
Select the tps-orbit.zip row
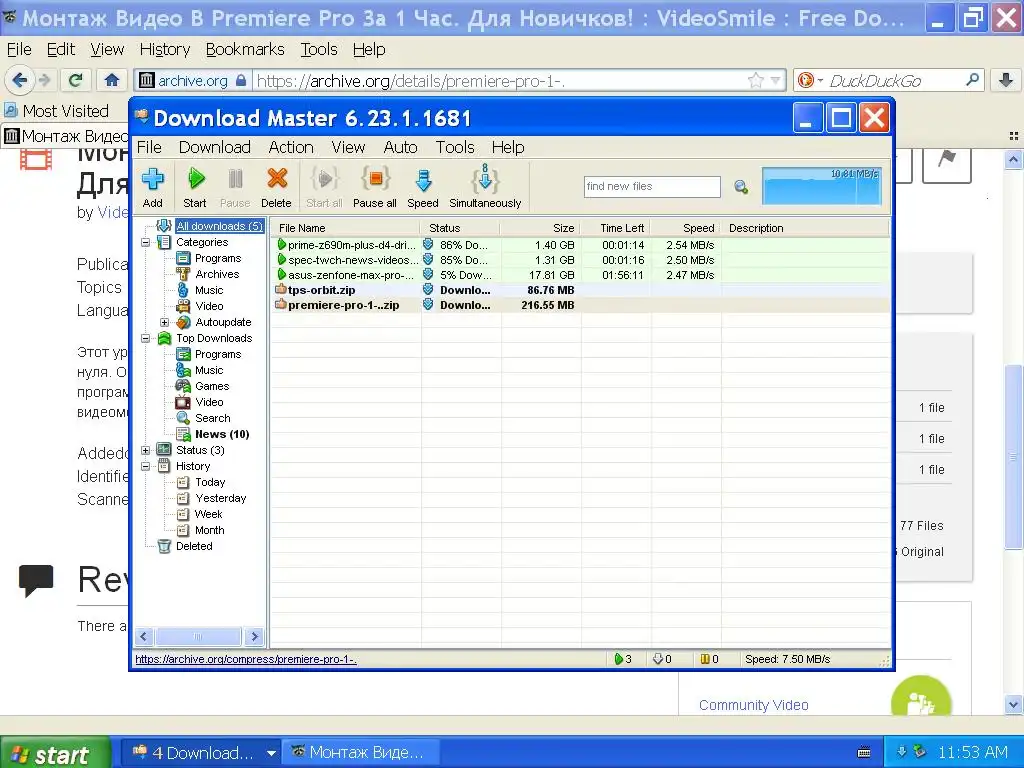580,290
